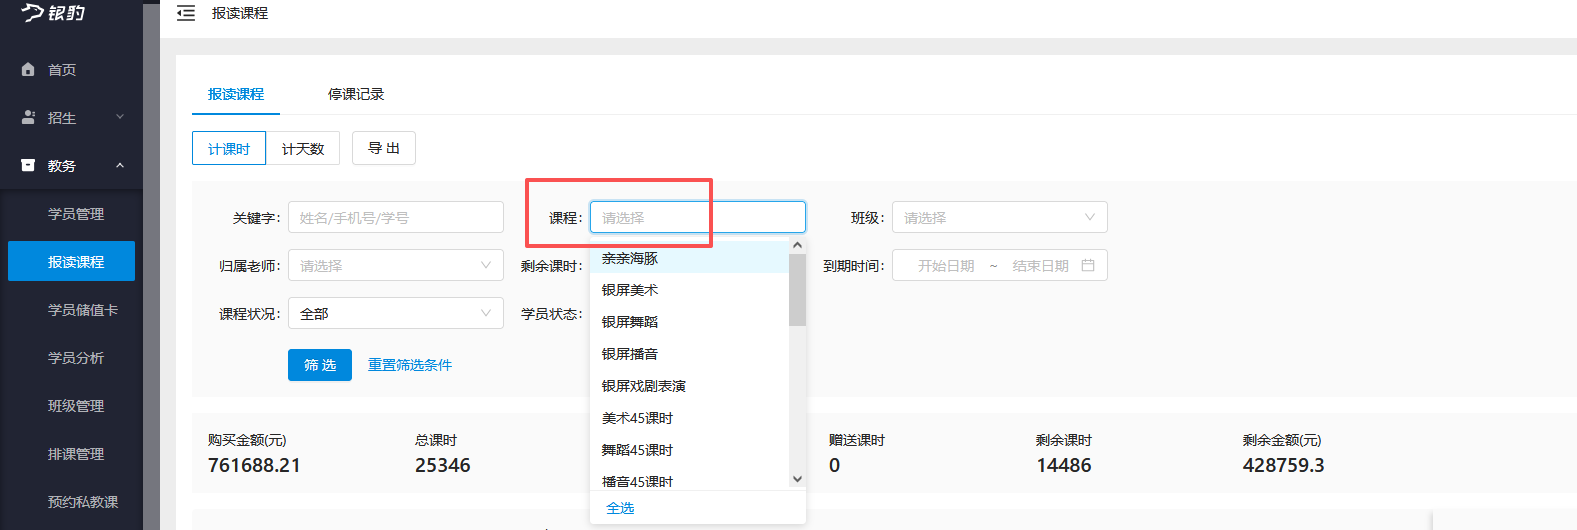This screenshot has width=1577, height=530.
Task: Click remaining lessons value 14486
Action: tap(1064, 465)
